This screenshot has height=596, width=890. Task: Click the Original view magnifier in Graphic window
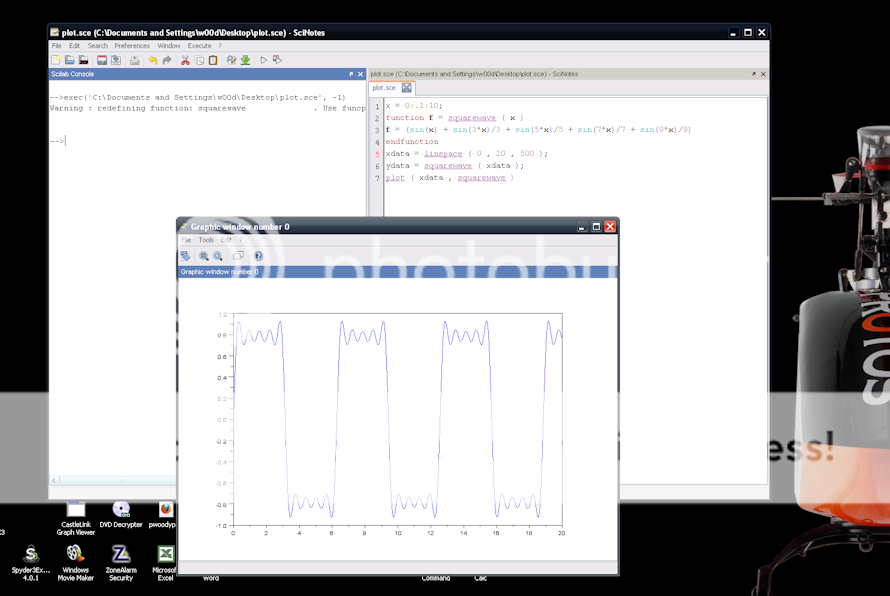[218, 256]
